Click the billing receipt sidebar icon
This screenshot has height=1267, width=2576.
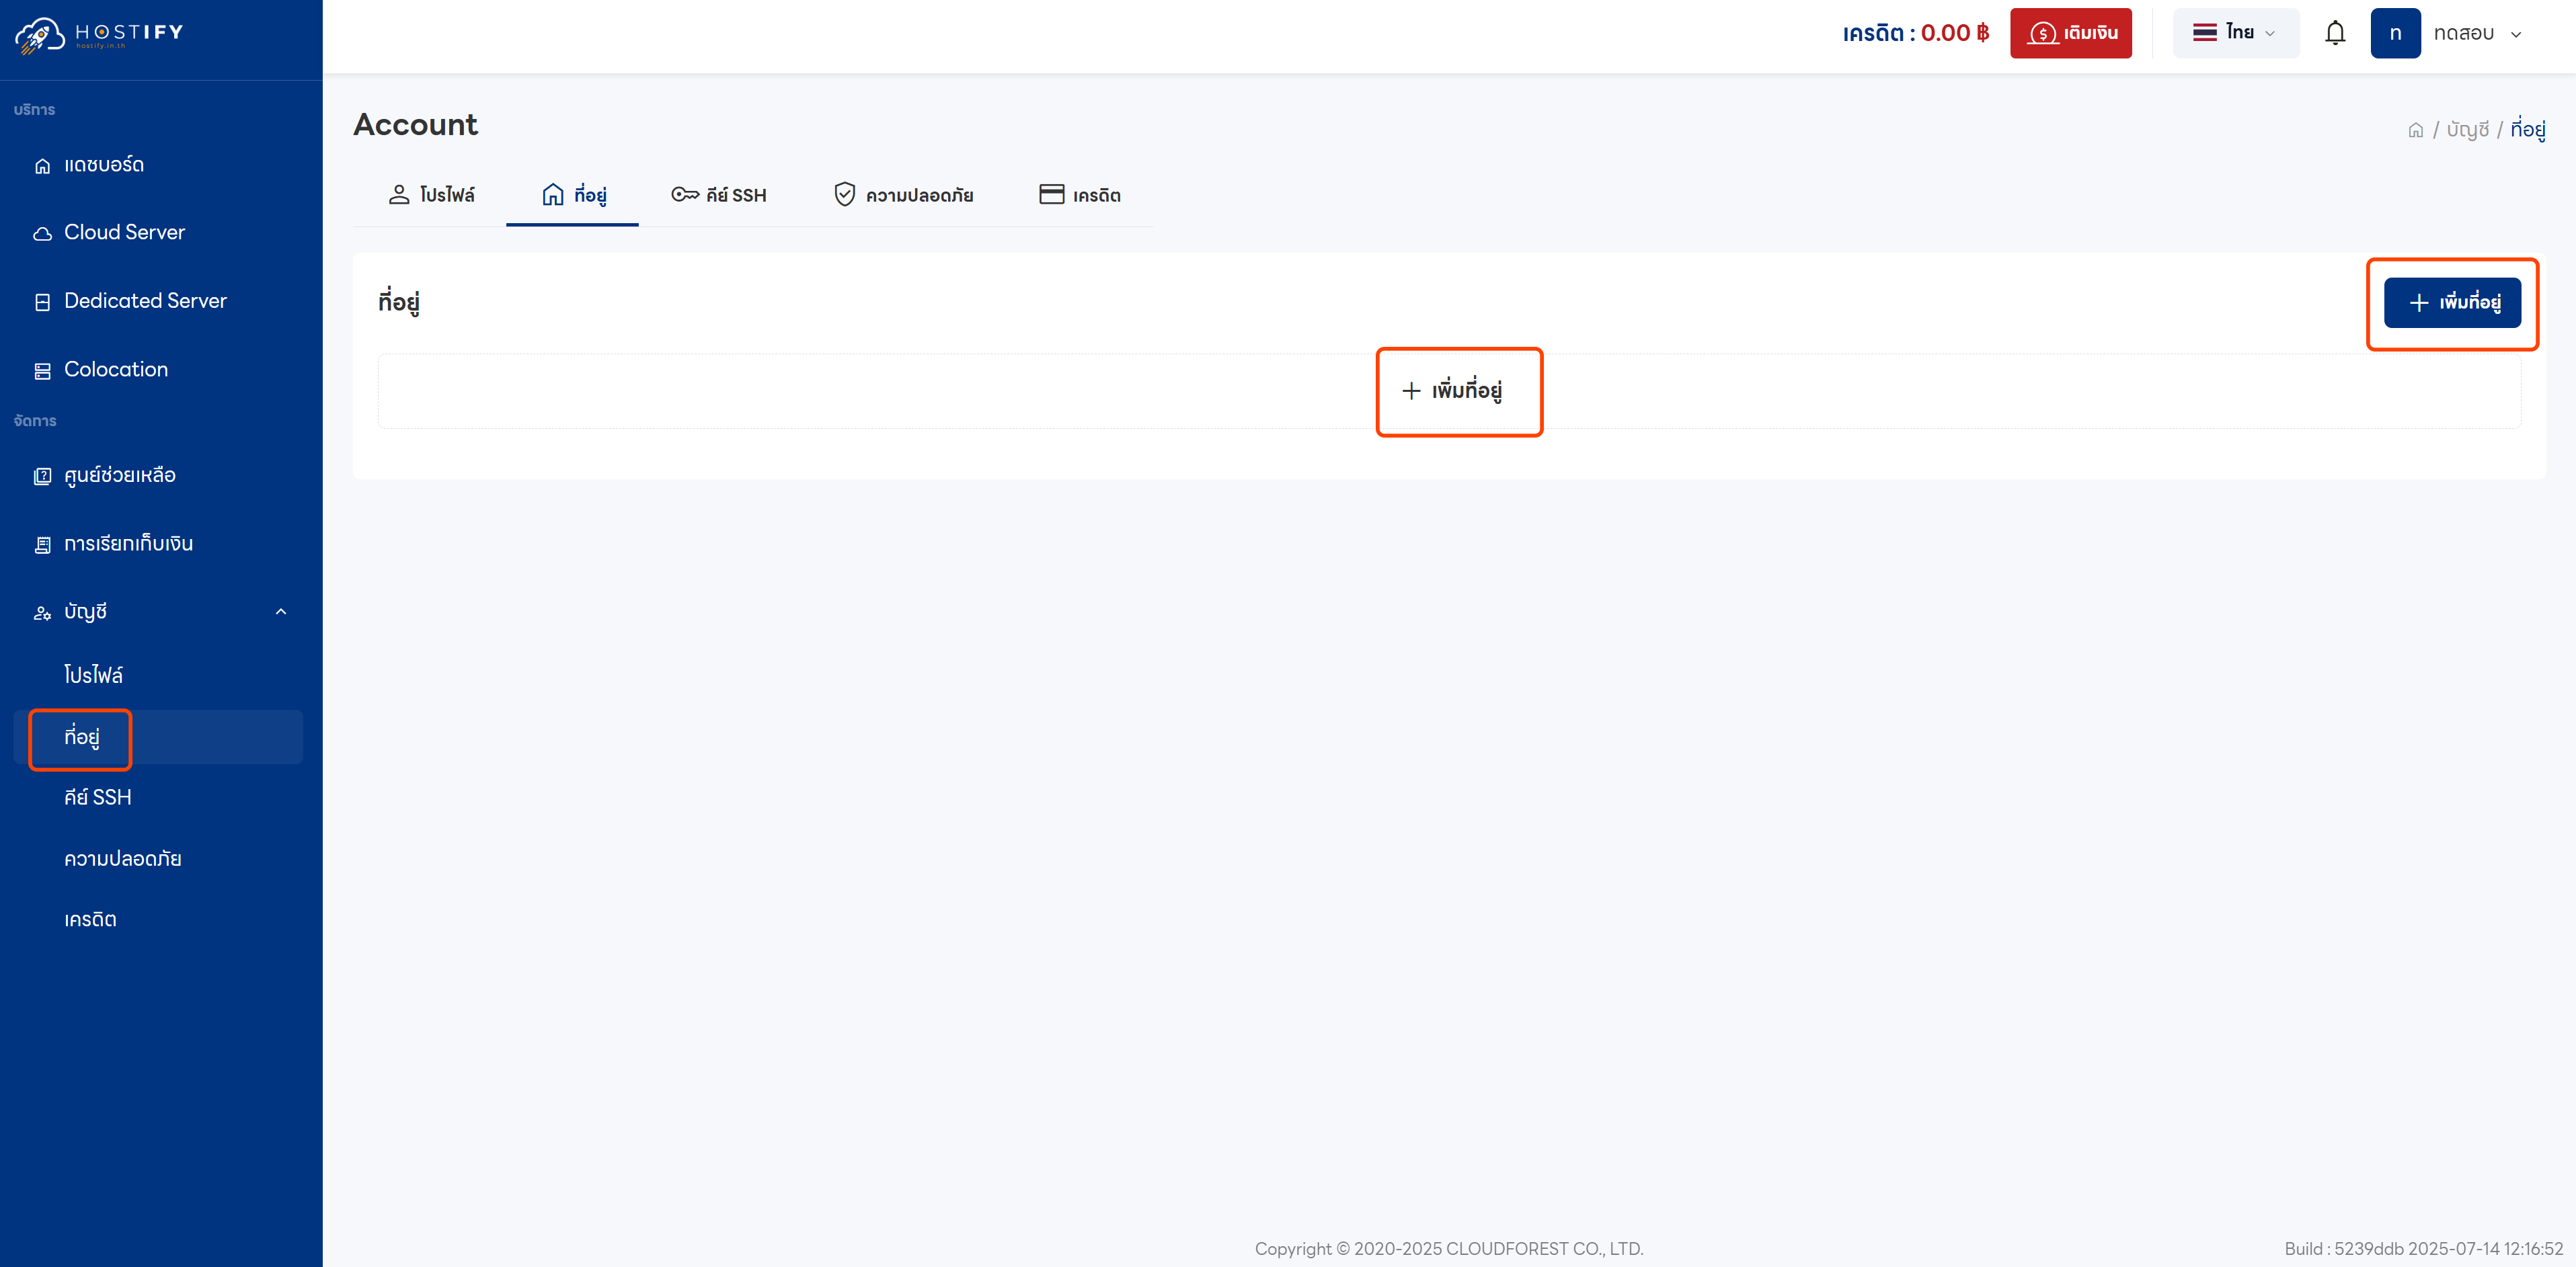pyautogui.click(x=42, y=545)
